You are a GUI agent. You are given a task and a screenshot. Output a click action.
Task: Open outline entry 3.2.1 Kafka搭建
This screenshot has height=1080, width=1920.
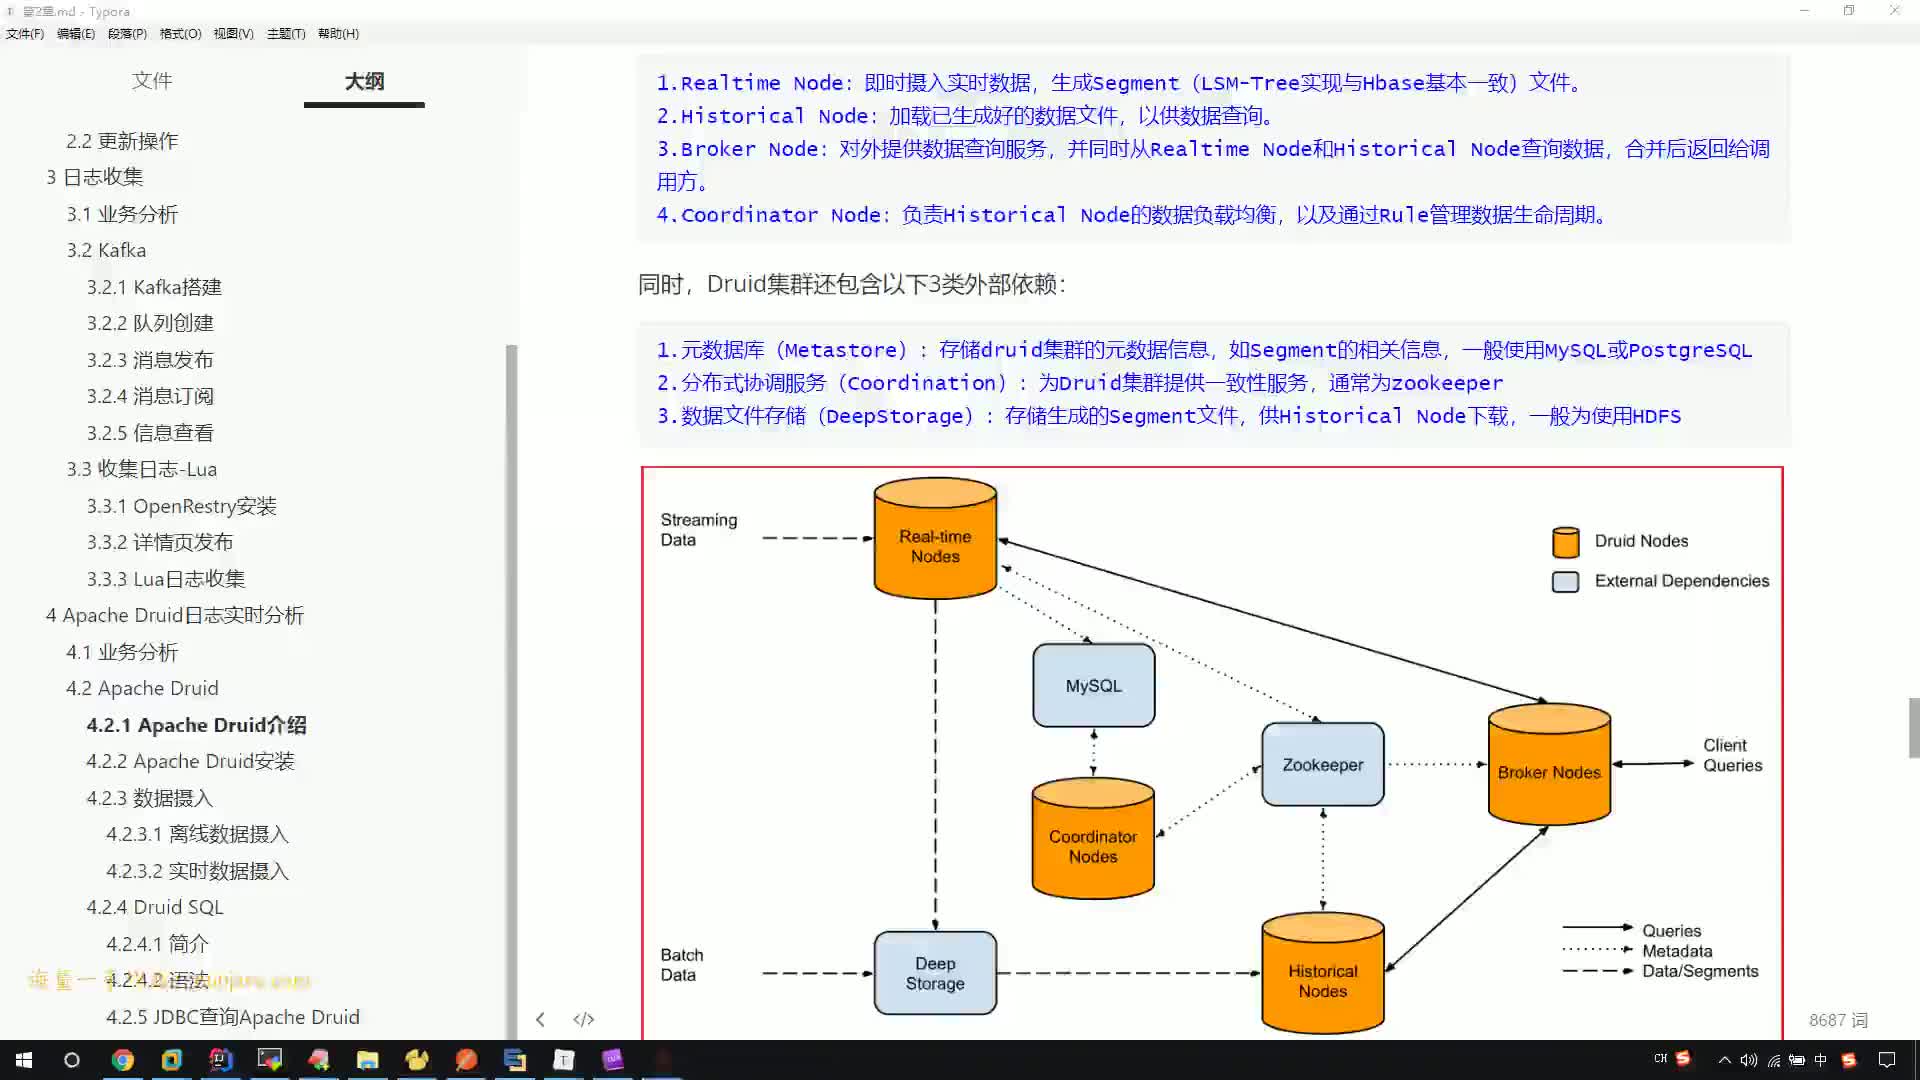pos(154,287)
